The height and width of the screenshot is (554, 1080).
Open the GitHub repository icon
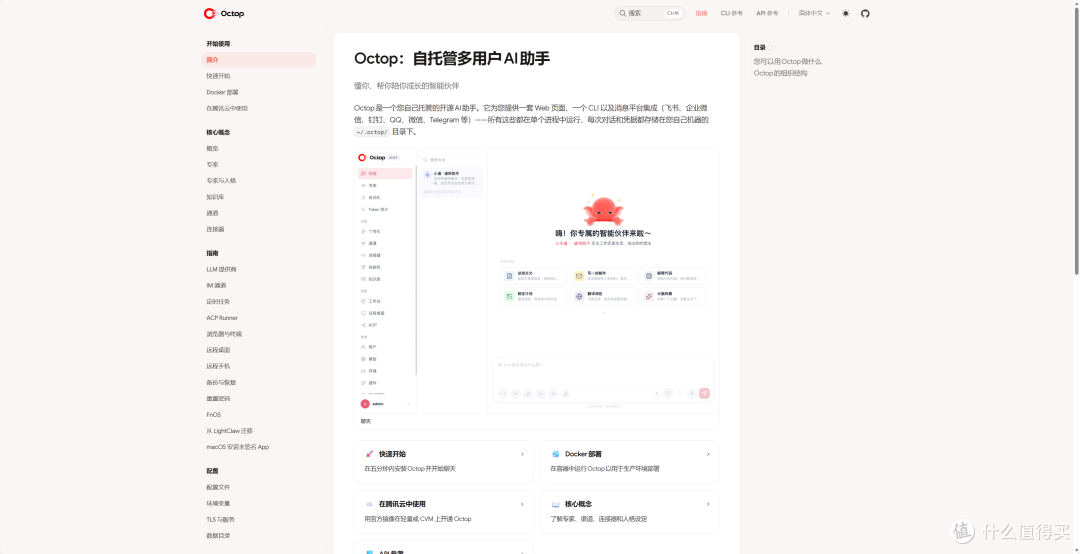[865, 13]
